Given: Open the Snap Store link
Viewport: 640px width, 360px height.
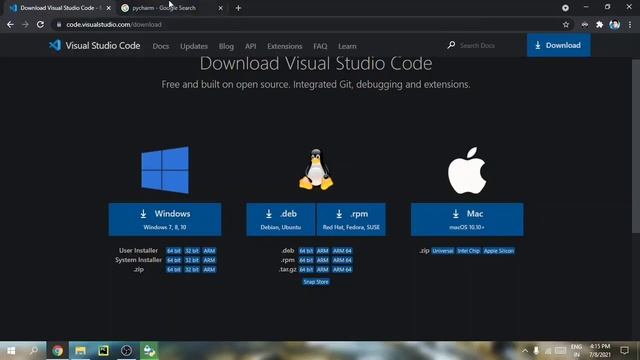Looking at the screenshot, I should pos(316,282).
